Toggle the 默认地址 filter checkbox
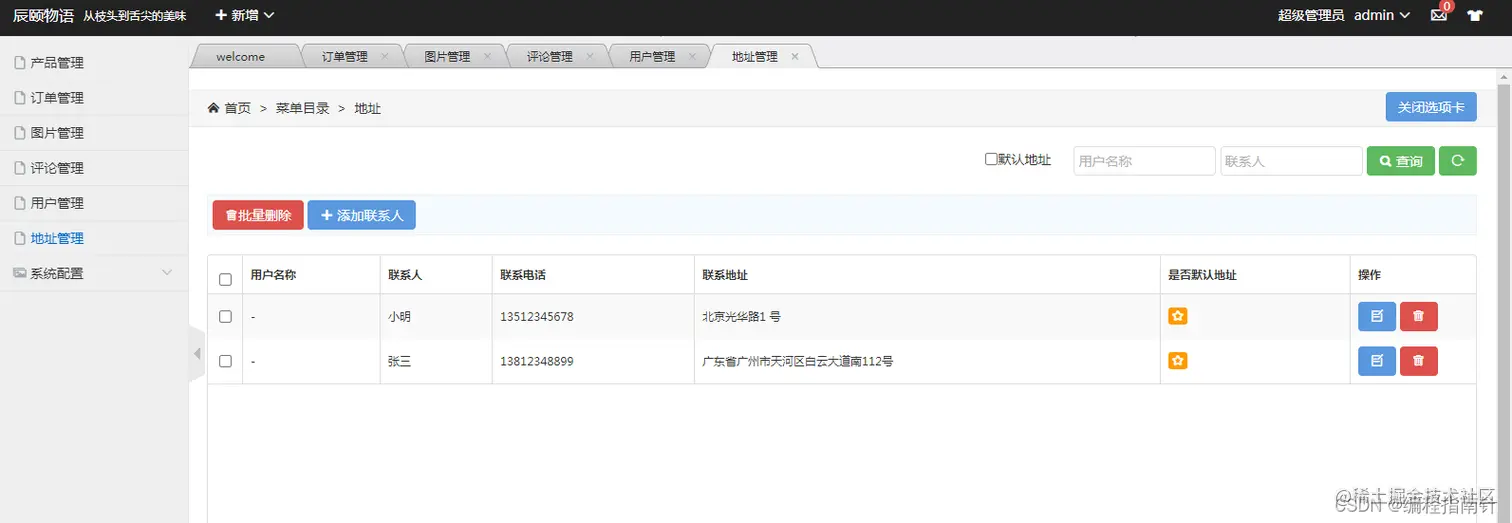Screen dimensions: 1512x523 (991, 159)
